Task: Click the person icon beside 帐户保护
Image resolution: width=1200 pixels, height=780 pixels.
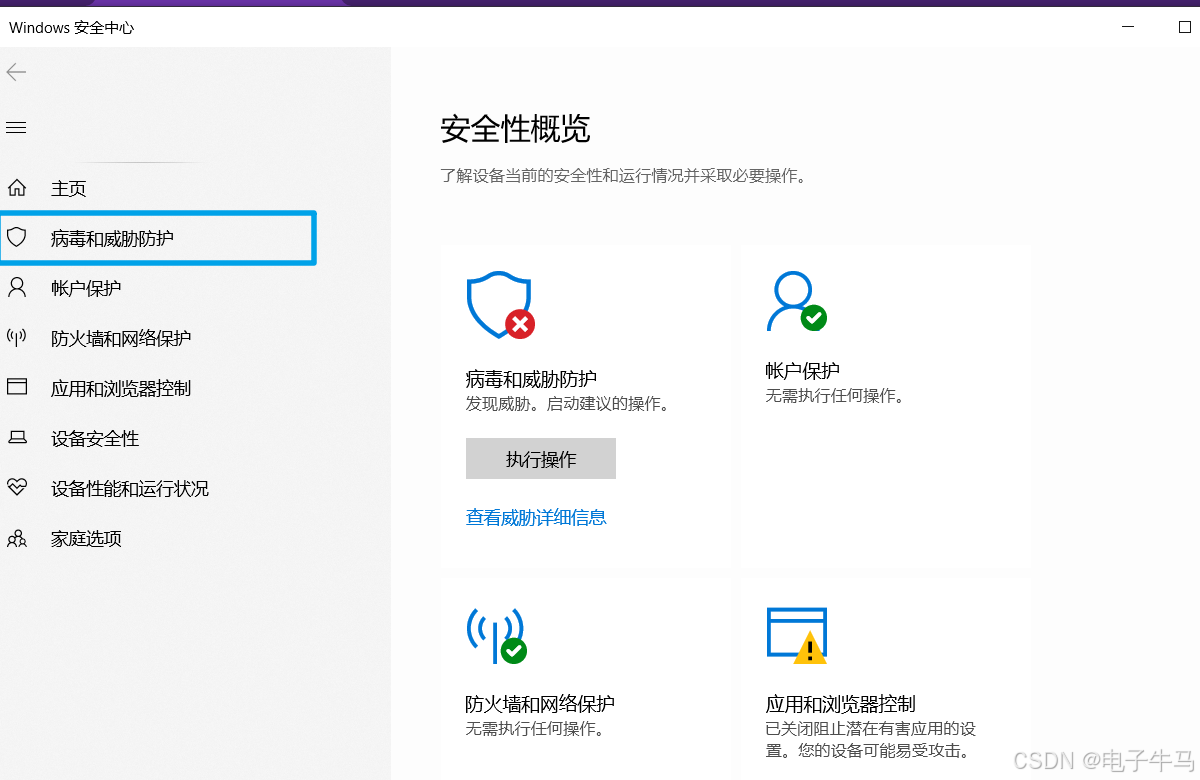Action: (17, 288)
